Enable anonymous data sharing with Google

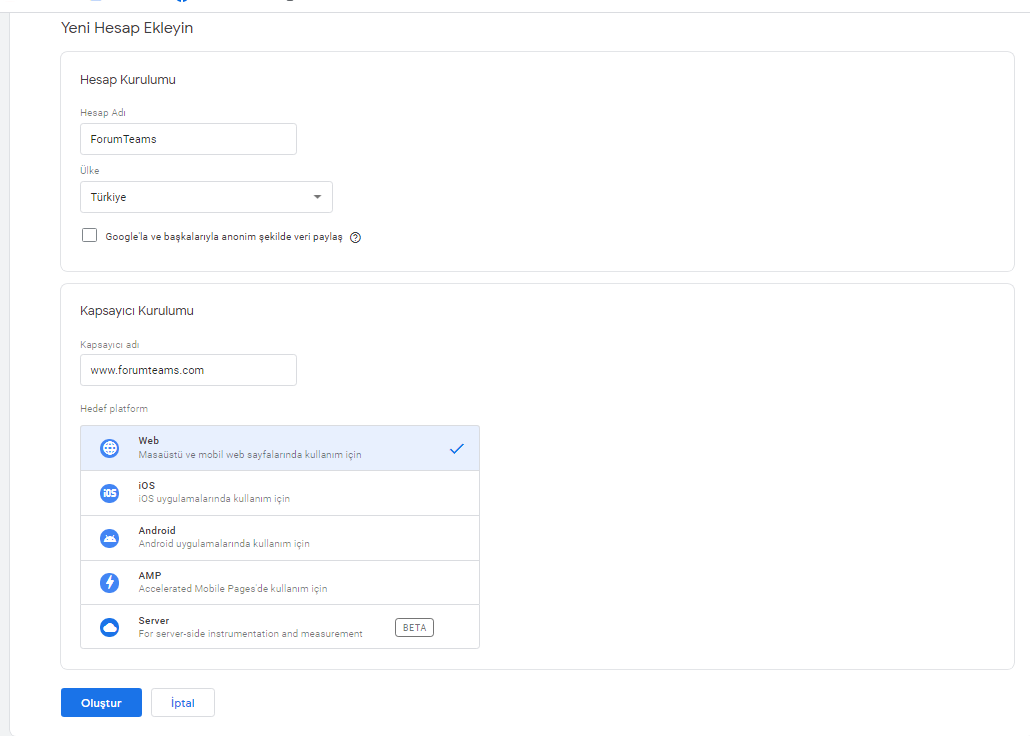click(89, 234)
